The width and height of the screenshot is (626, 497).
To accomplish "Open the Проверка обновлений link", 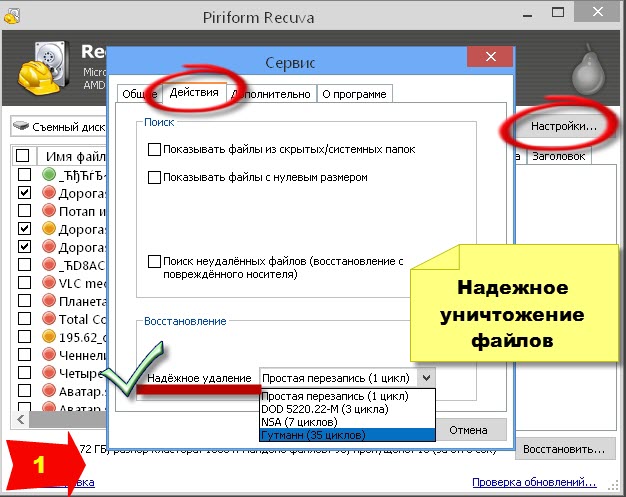I will coord(534,482).
